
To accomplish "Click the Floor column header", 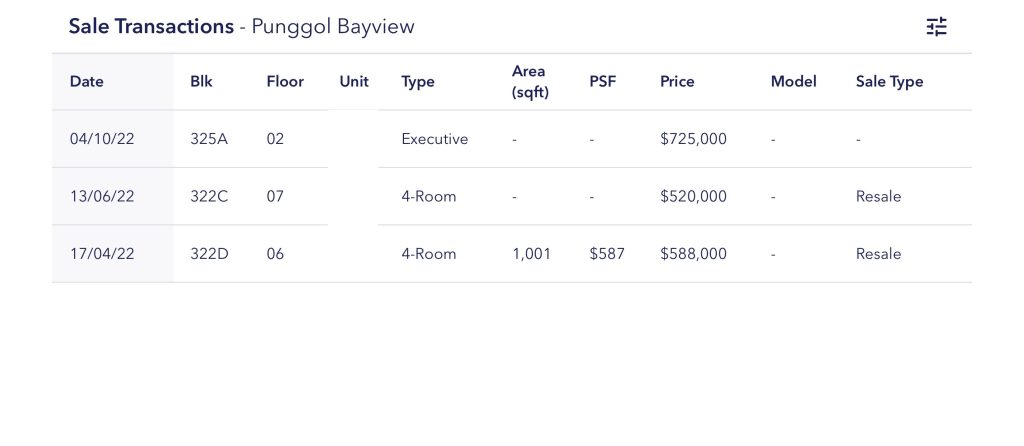I will [285, 82].
